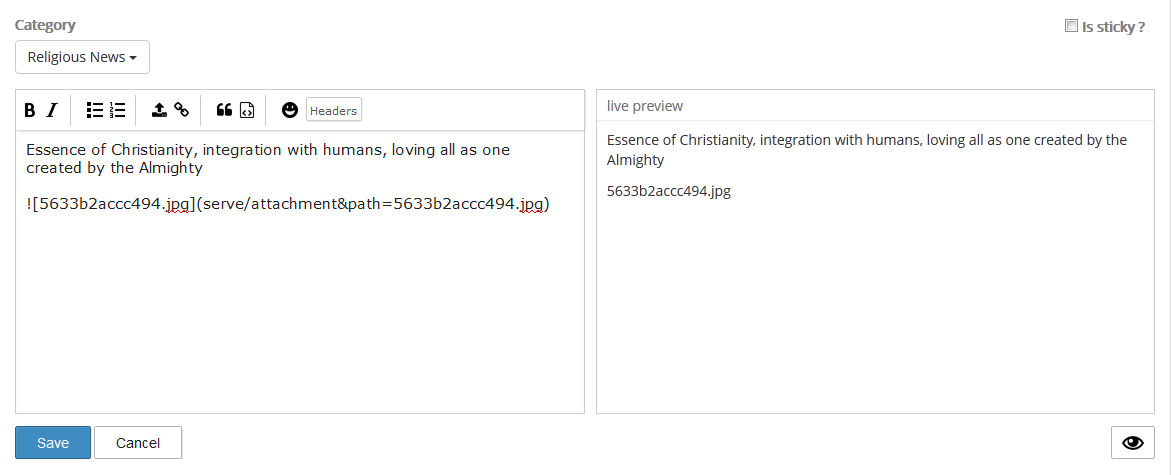Screen dimensions: 1171x475
Task: Toggle the preview eye button
Action: tap(1133, 442)
